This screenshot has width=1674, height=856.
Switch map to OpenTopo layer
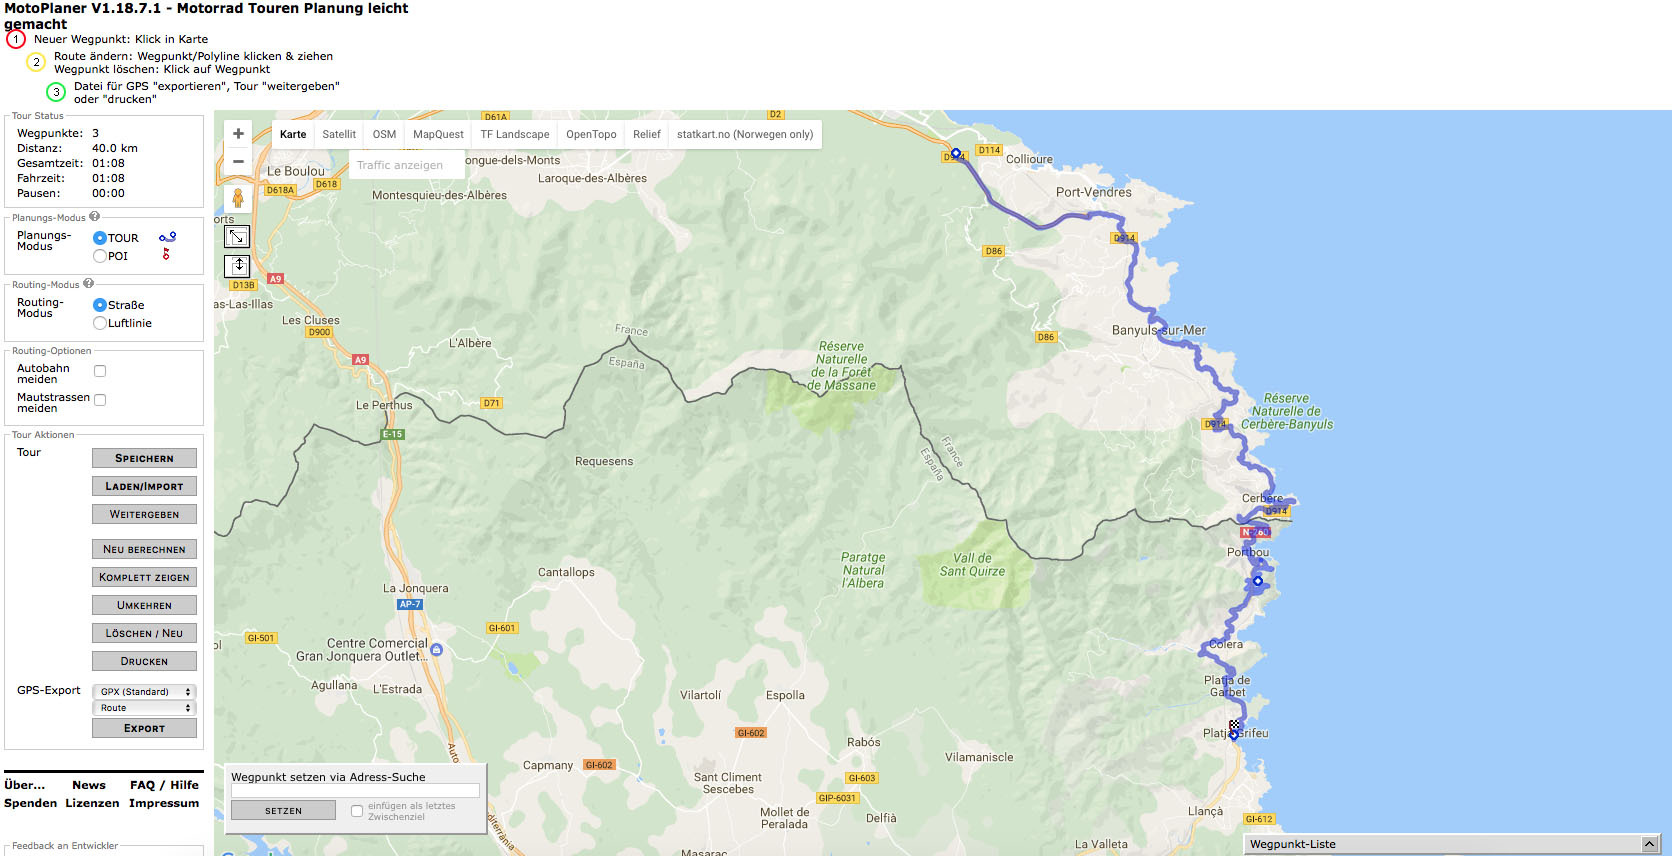pos(591,134)
